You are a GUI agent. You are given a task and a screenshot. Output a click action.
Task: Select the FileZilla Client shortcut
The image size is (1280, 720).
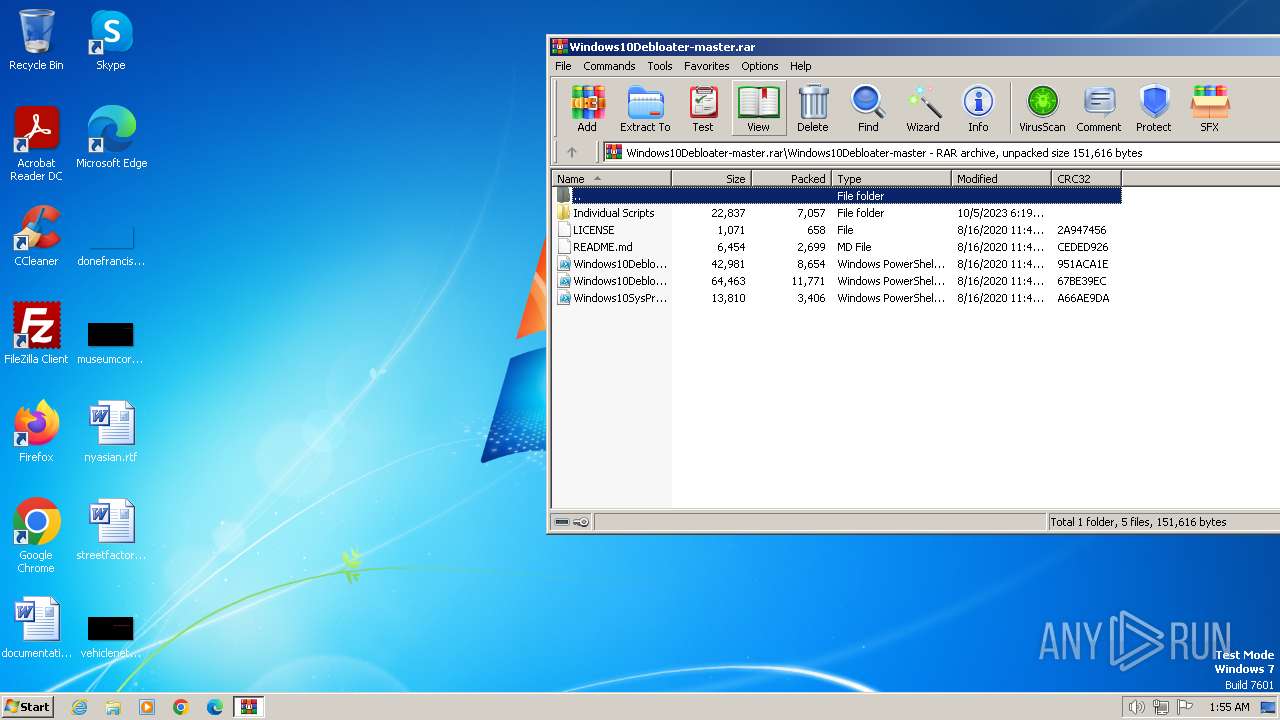[x=36, y=335]
